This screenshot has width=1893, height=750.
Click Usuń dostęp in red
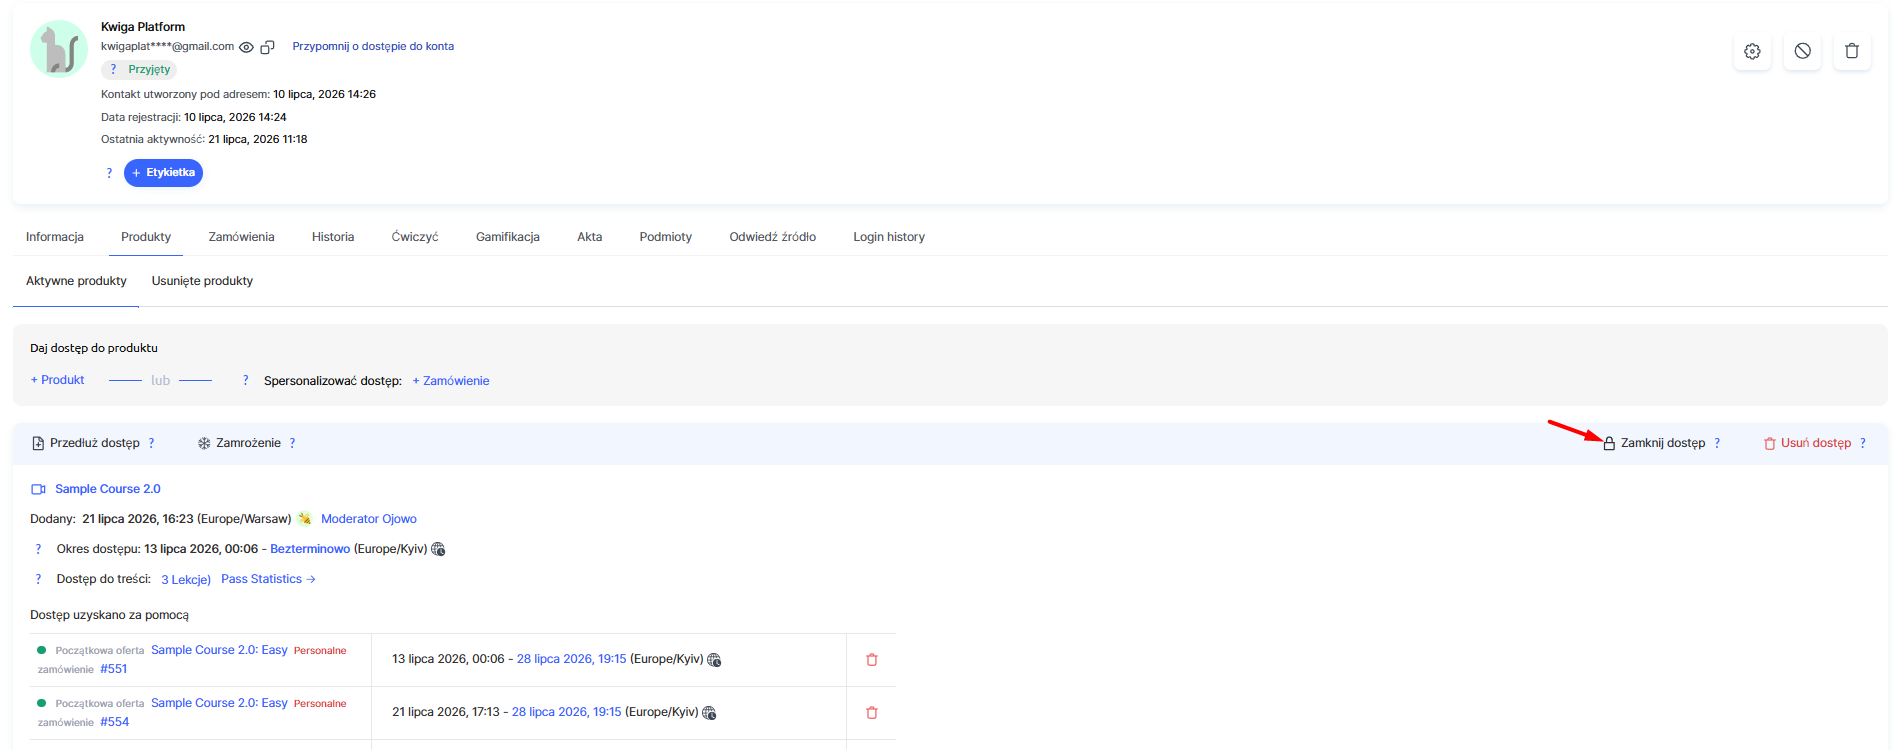pos(1807,443)
